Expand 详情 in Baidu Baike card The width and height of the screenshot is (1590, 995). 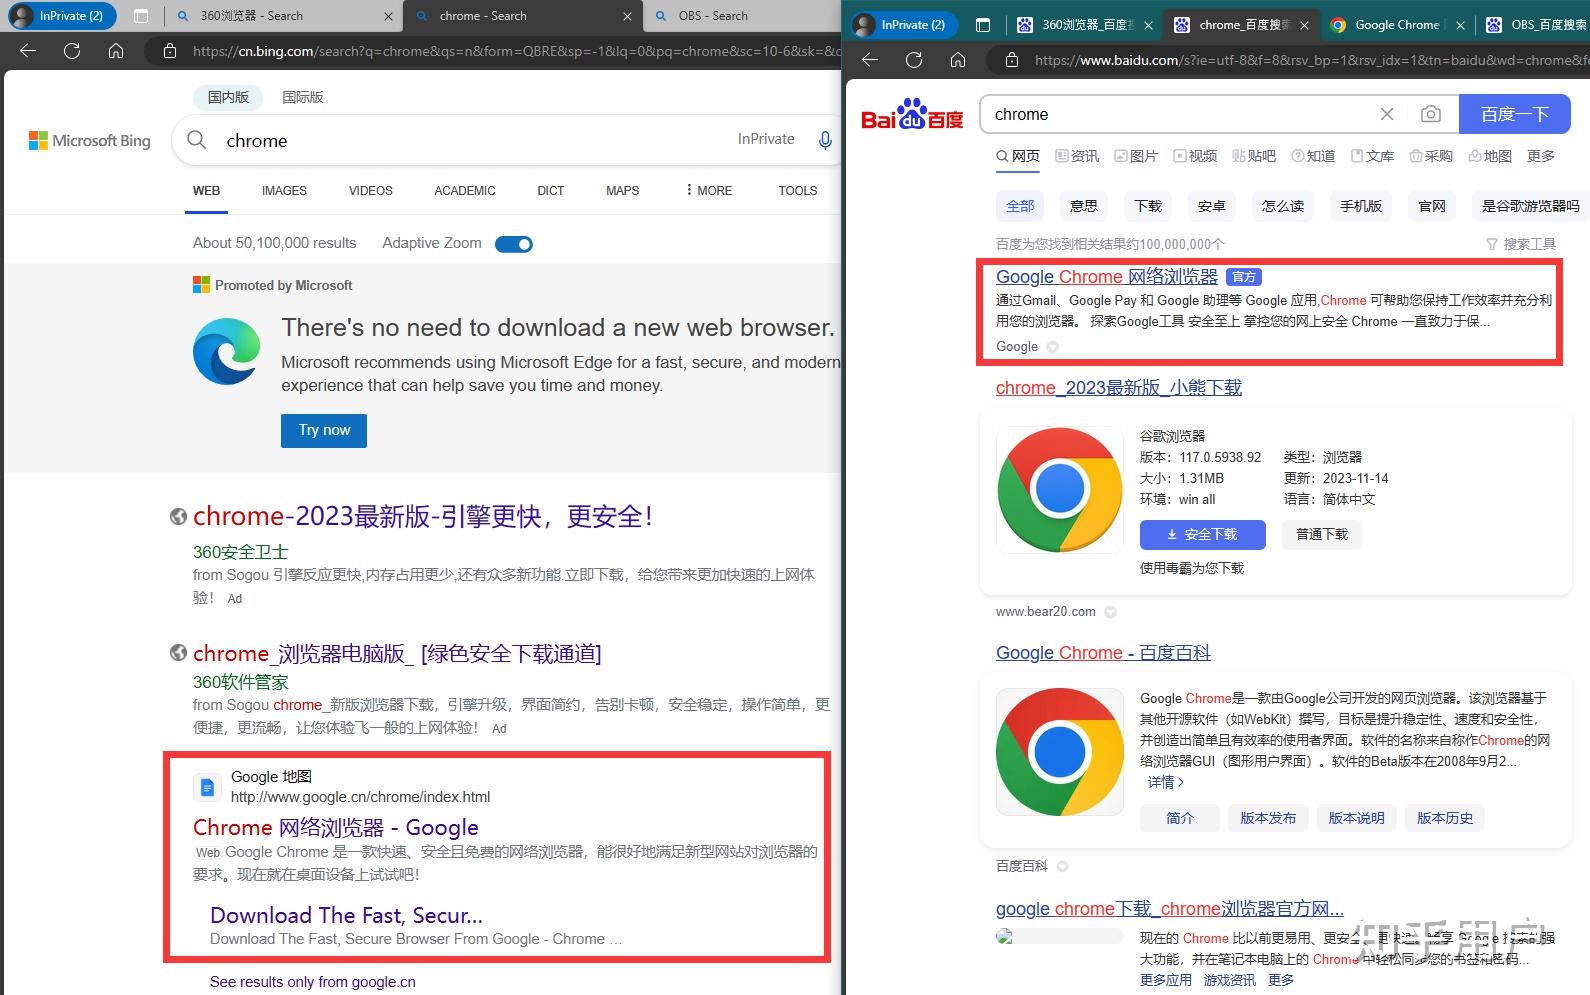[x=1165, y=782]
